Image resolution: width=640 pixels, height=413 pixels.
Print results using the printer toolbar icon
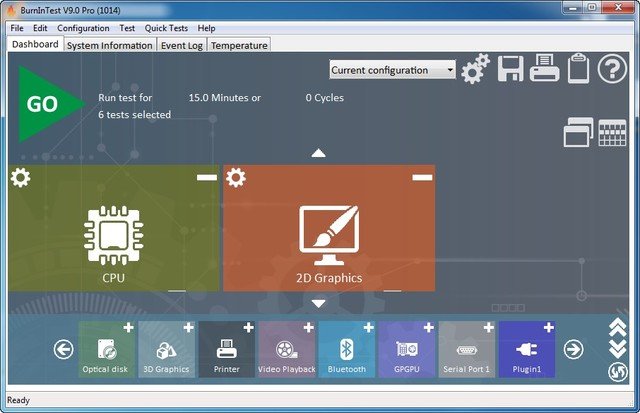[544, 68]
